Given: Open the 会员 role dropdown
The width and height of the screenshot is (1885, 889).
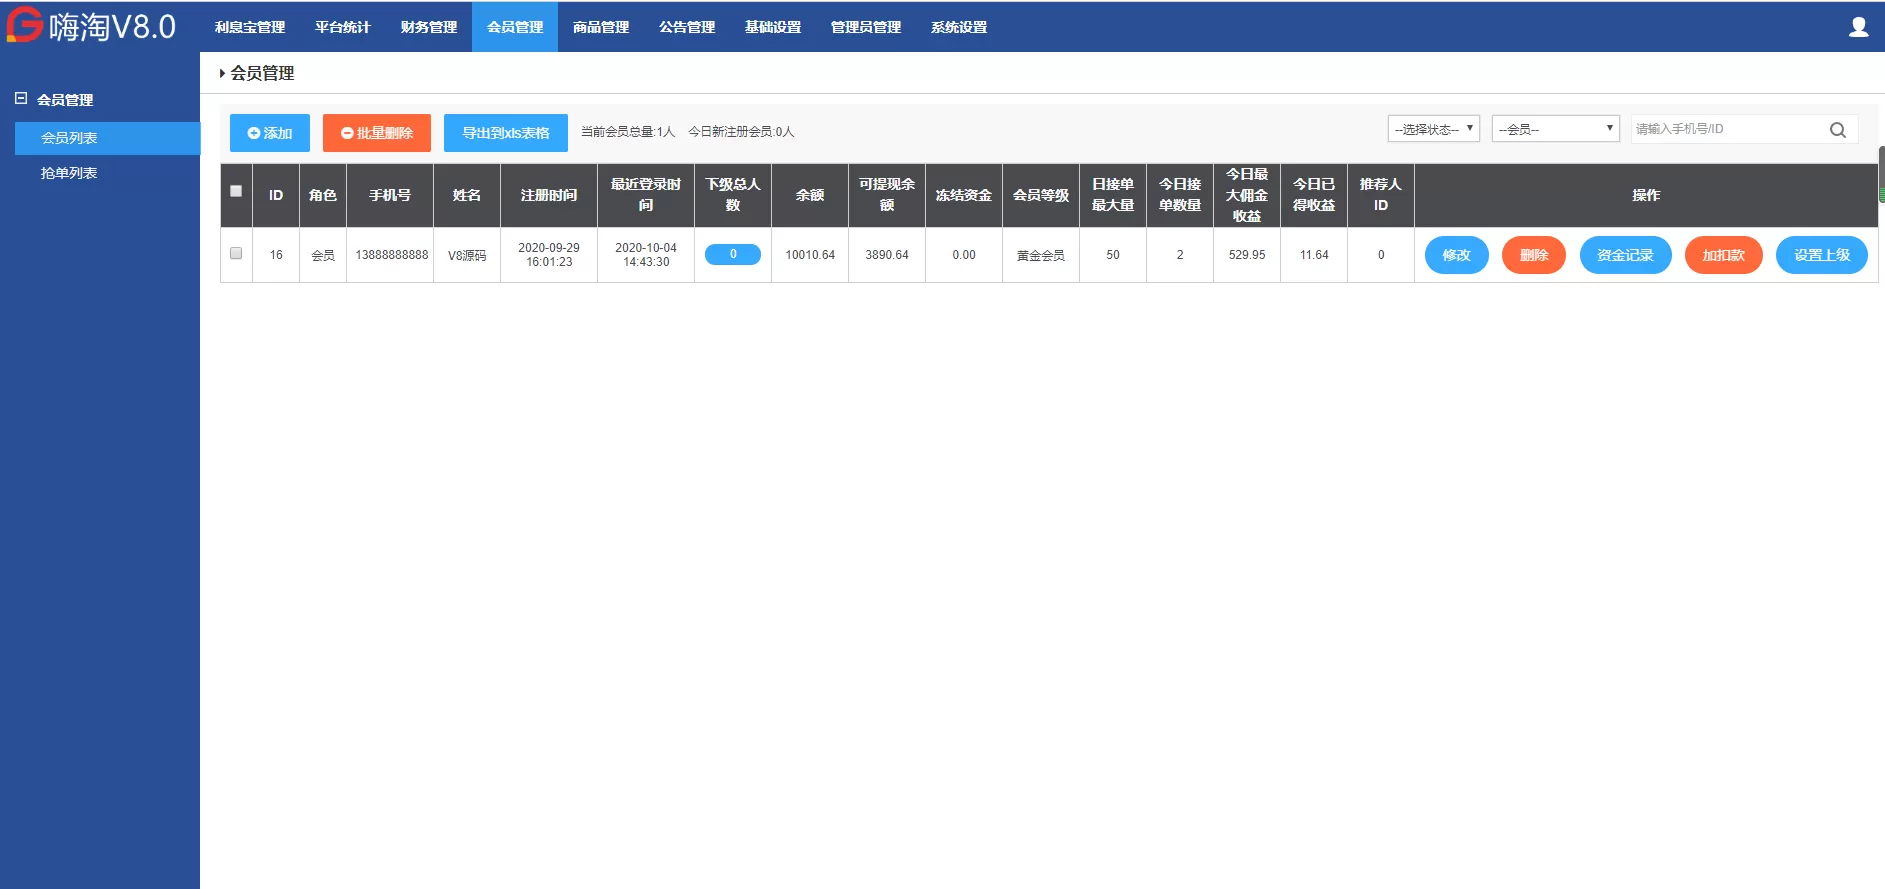Looking at the screenshot, I should tap(1555, 129).
